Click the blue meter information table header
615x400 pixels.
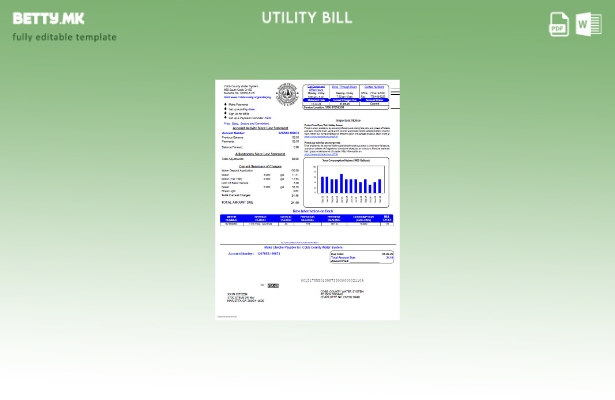pos(307,217)
